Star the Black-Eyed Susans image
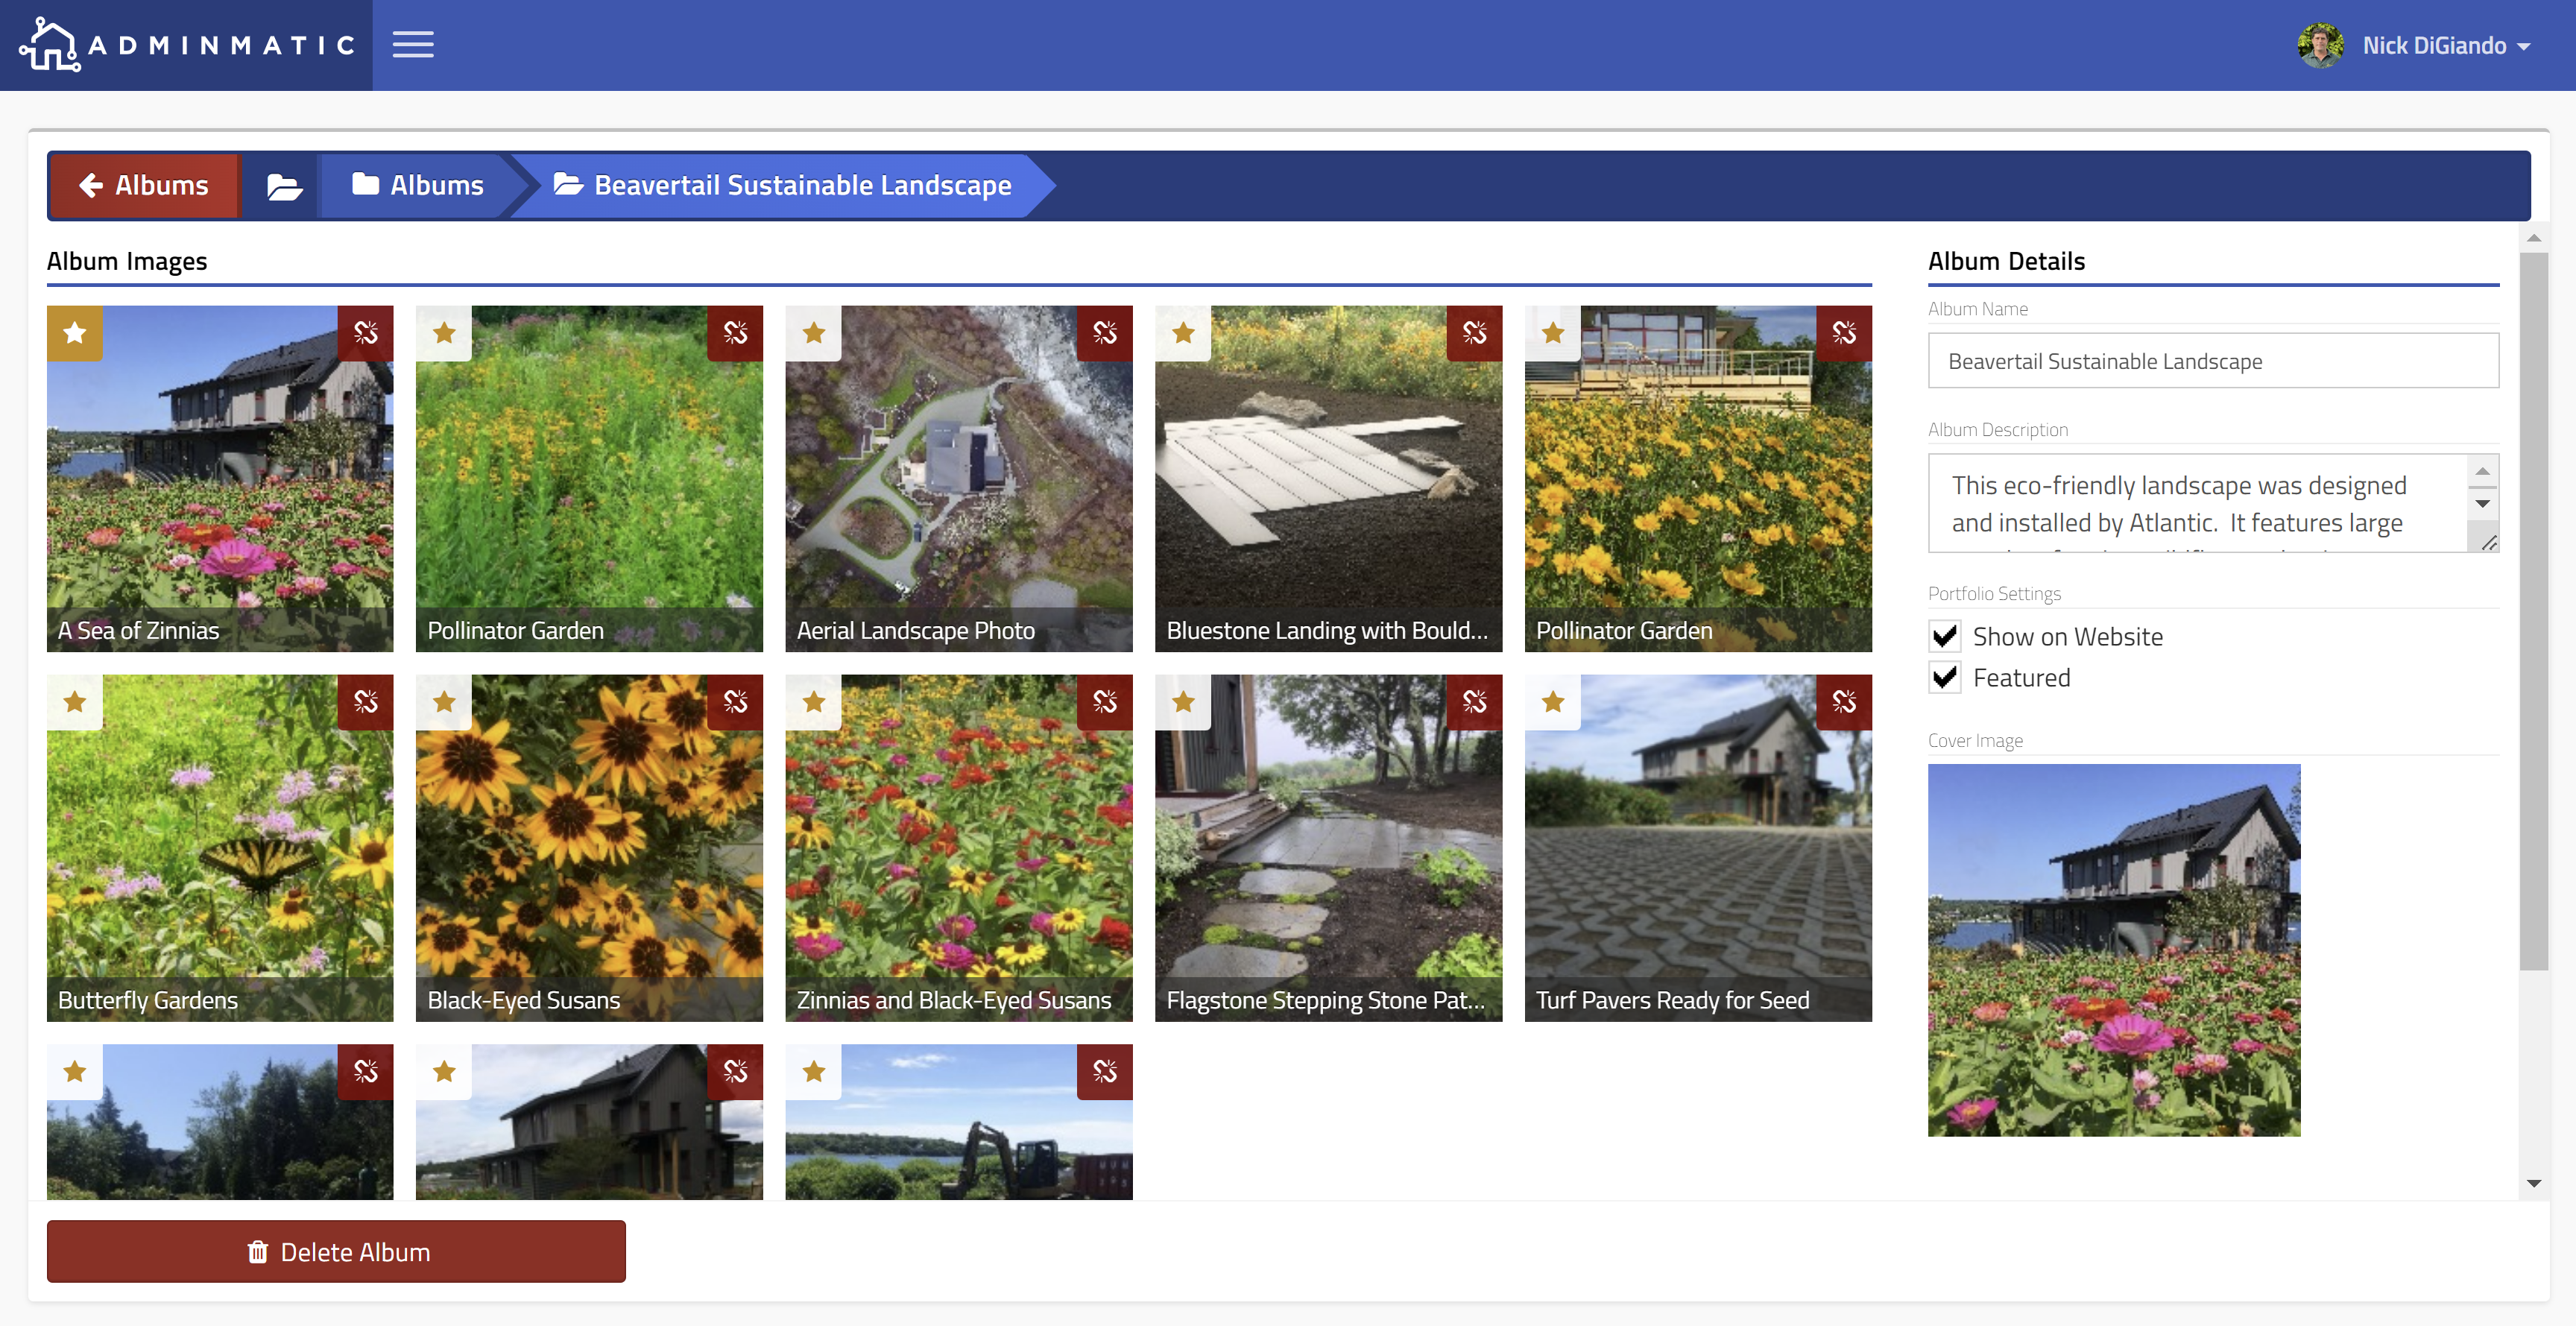Viewport: 2576px width, 1326px height. click(444, 702)
